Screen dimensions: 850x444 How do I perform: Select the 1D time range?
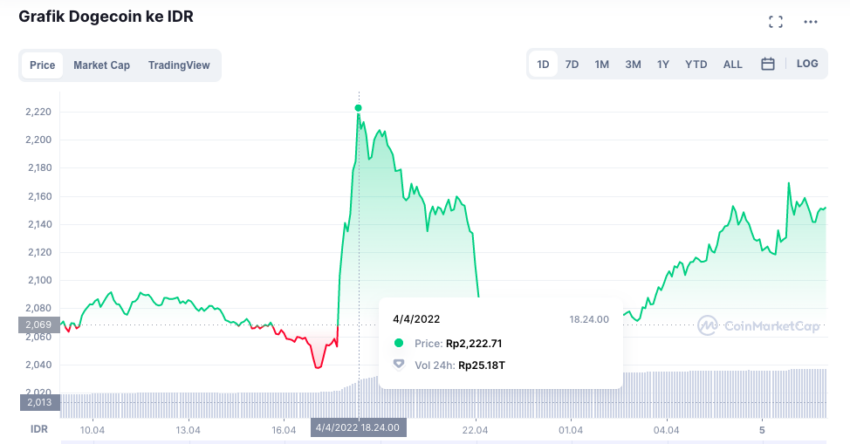[x=543, y=65]
